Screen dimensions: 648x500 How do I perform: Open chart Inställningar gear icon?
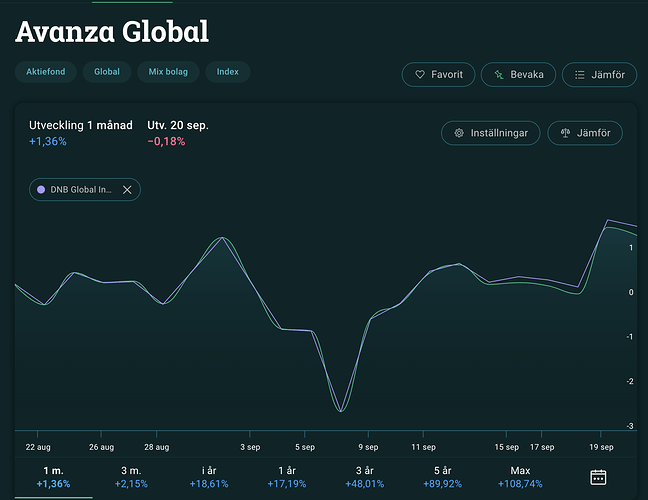coord(459,132)
